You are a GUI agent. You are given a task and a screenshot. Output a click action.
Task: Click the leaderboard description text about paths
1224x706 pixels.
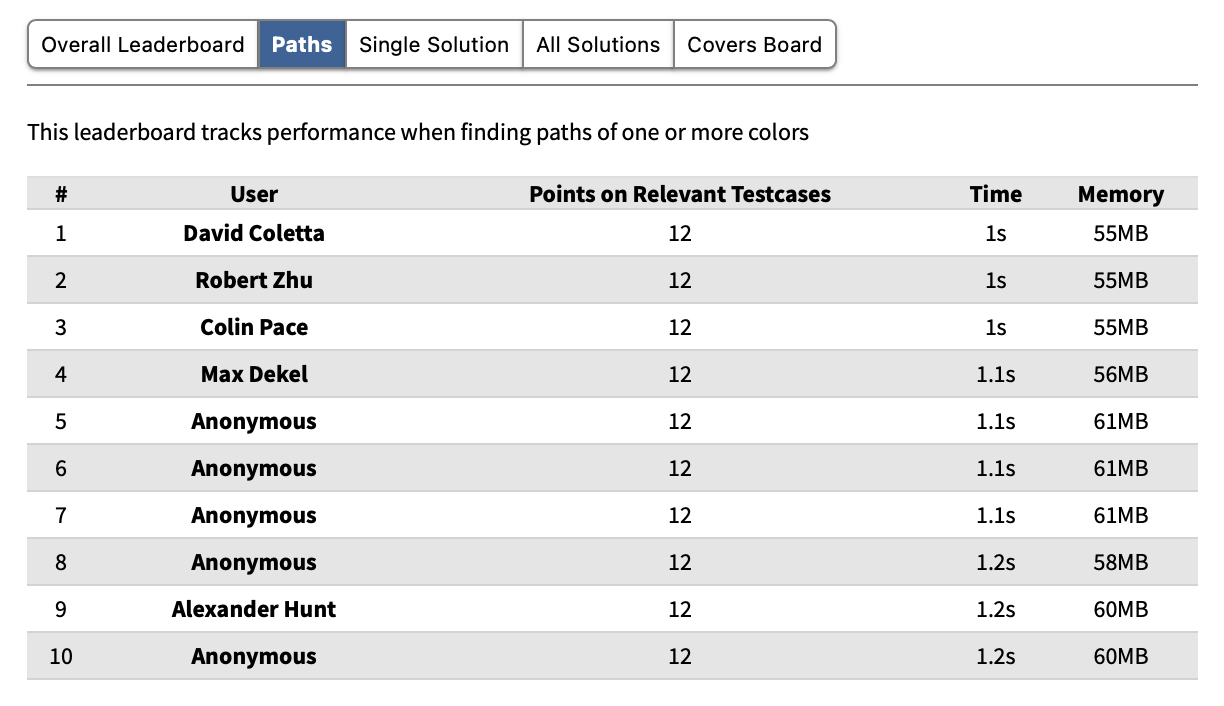[418, 132]
